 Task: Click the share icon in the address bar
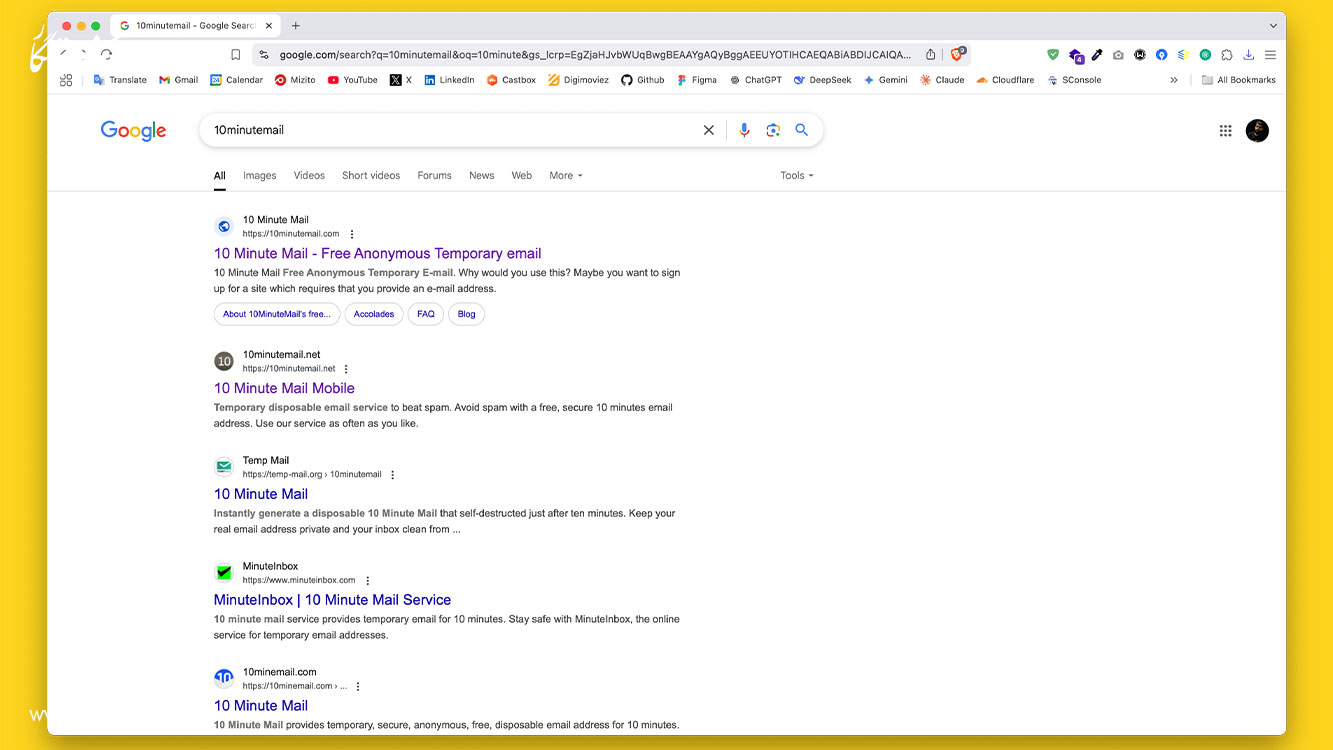[x=931, y=55]
